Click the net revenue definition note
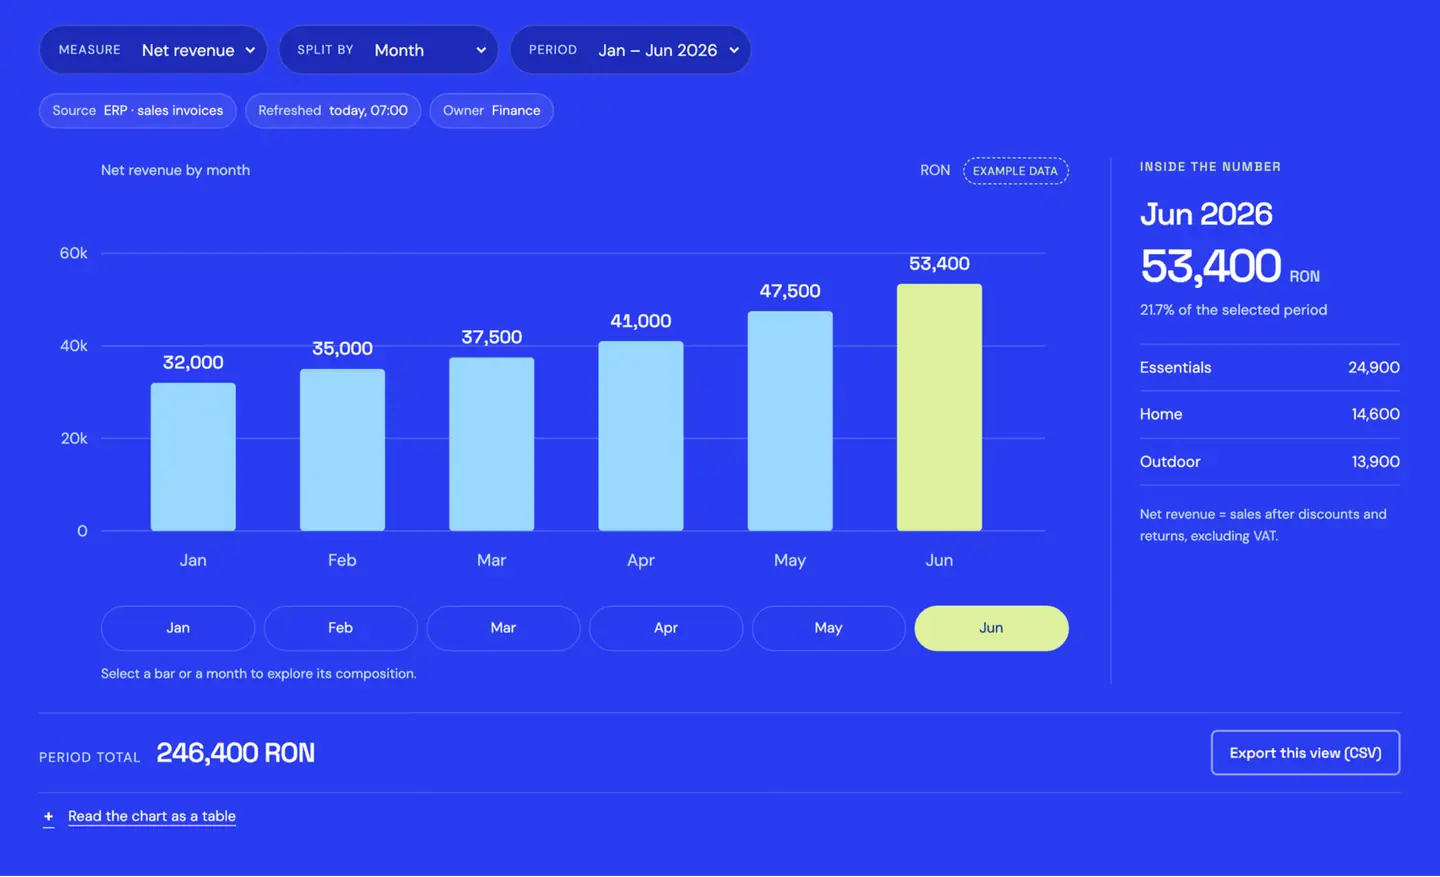Image resolution: width=1440 pixels, height=877 pixels. 1263,525
